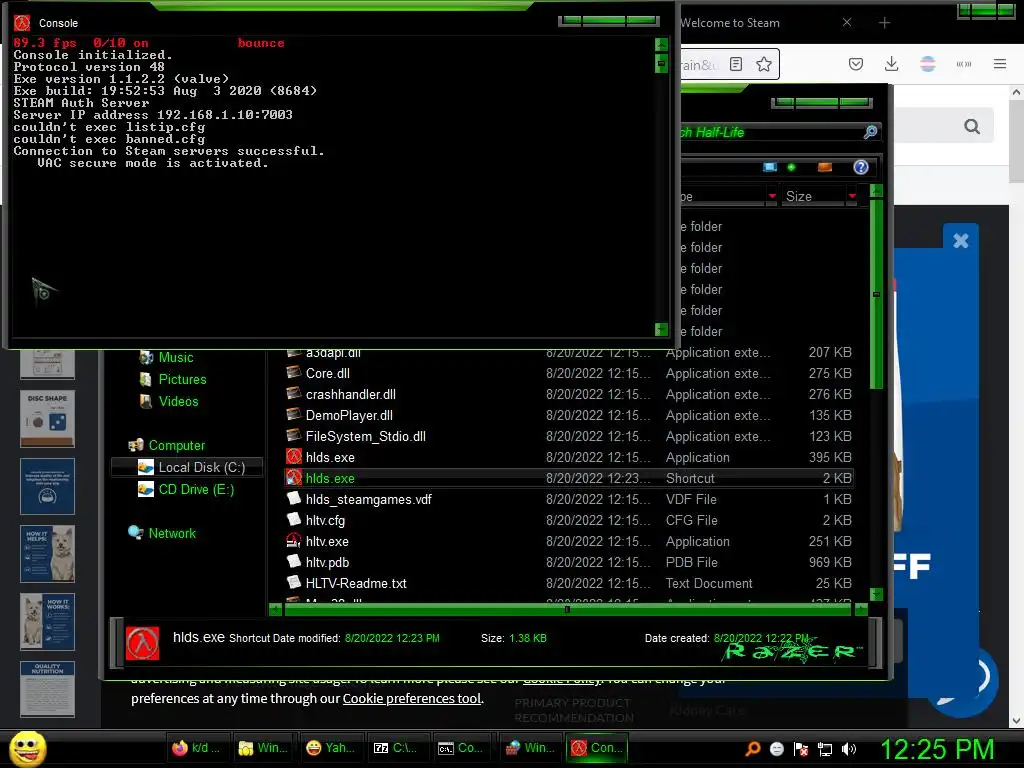Click the new tab plus button
This screenshot has height=768, width=1024.
(884, 23)
